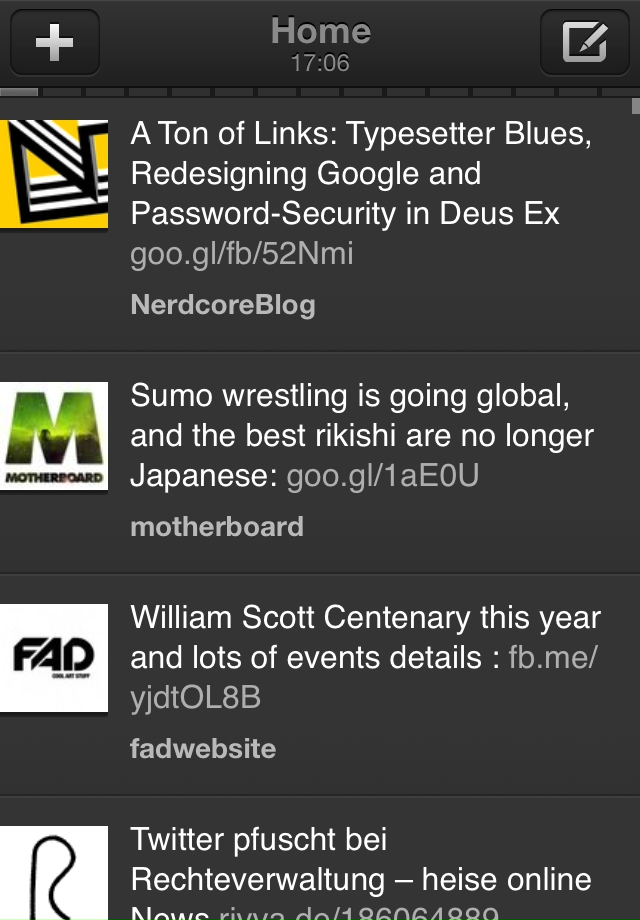
Task: Open NerdcoreBlog's yellow striped avatar
Action: (54, 173)
